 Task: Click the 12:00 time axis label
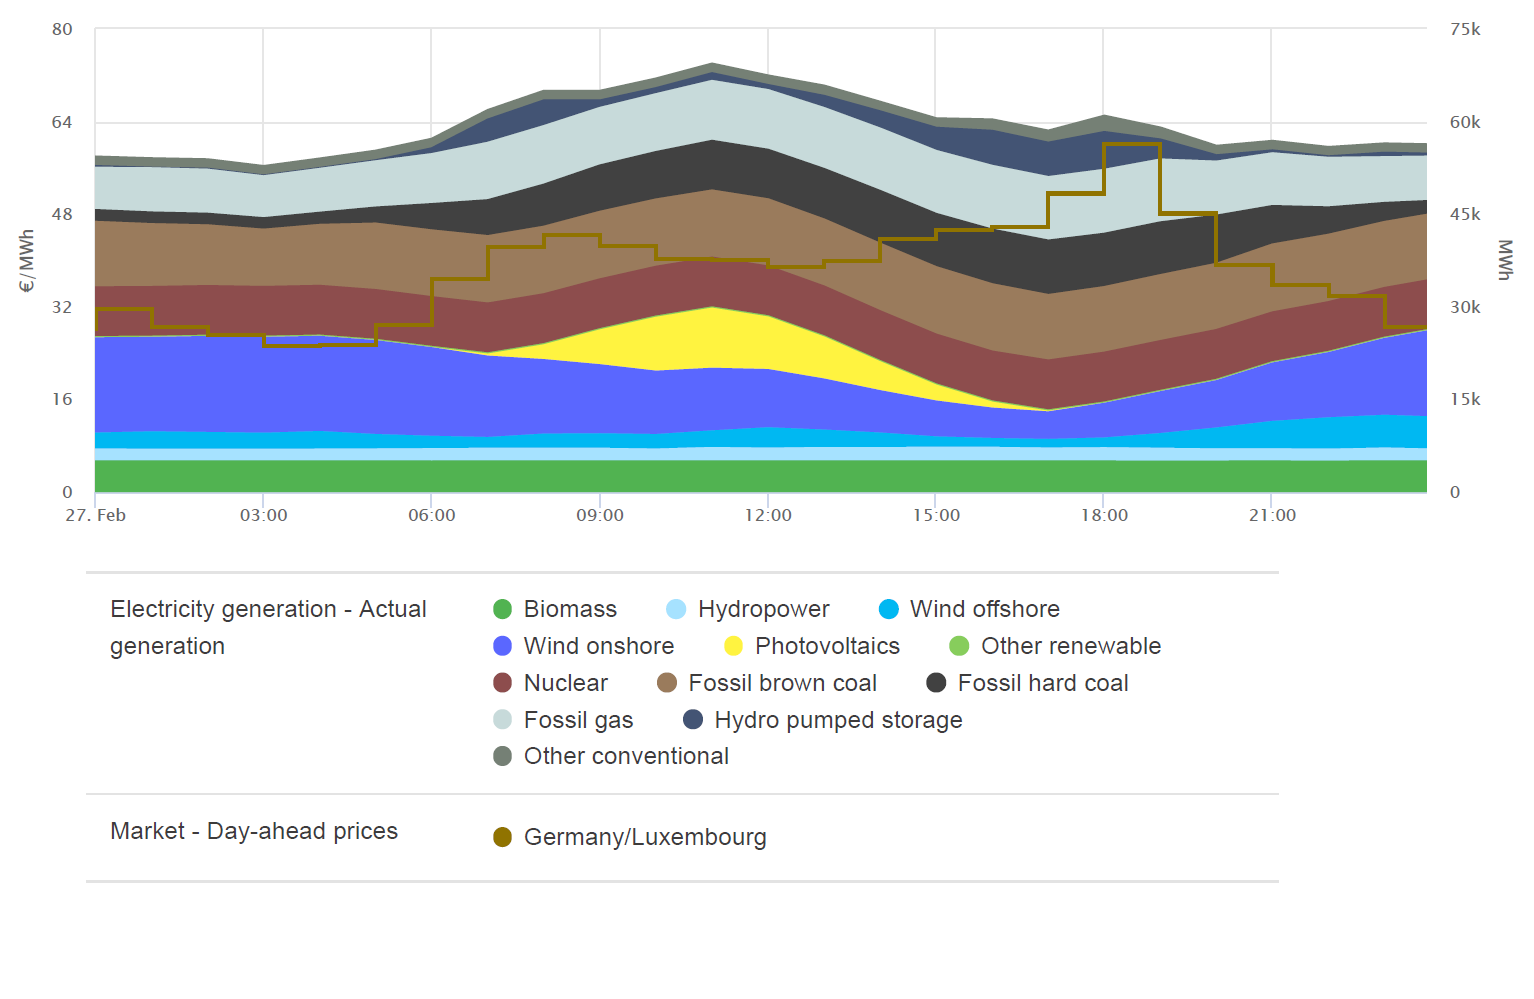tap(768, 515)
